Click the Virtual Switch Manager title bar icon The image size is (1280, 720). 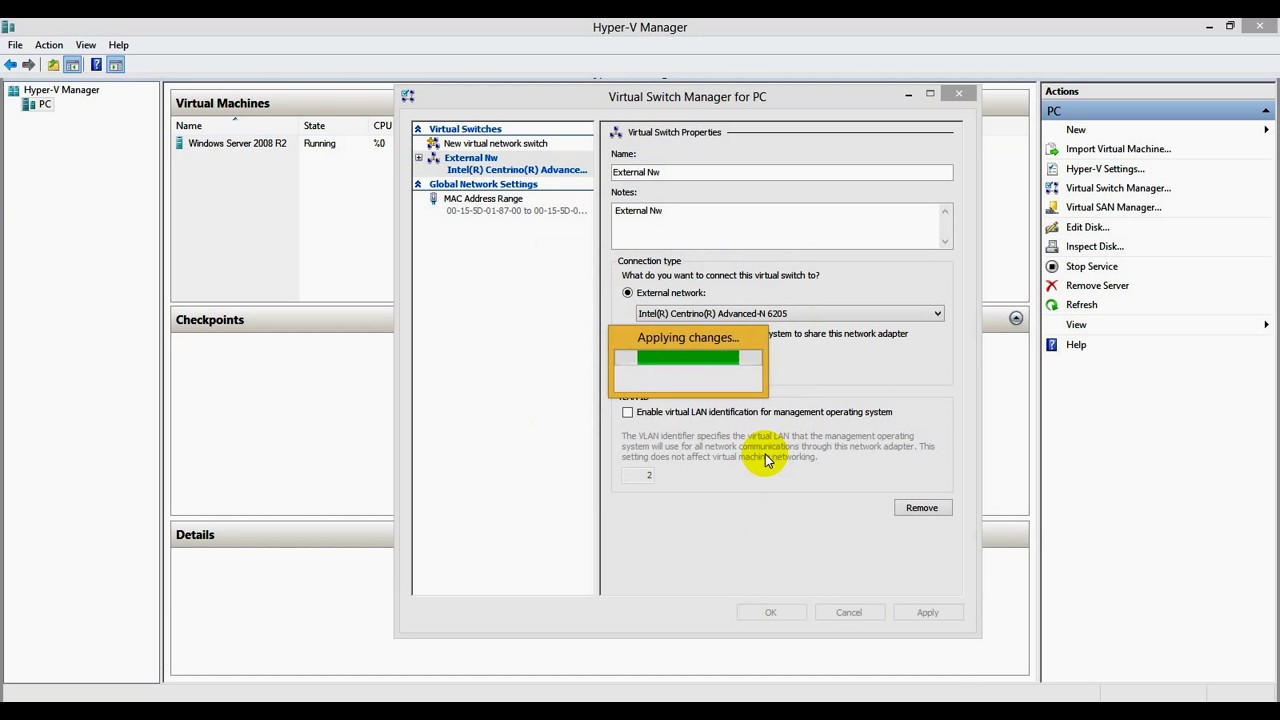coord(408,96)
